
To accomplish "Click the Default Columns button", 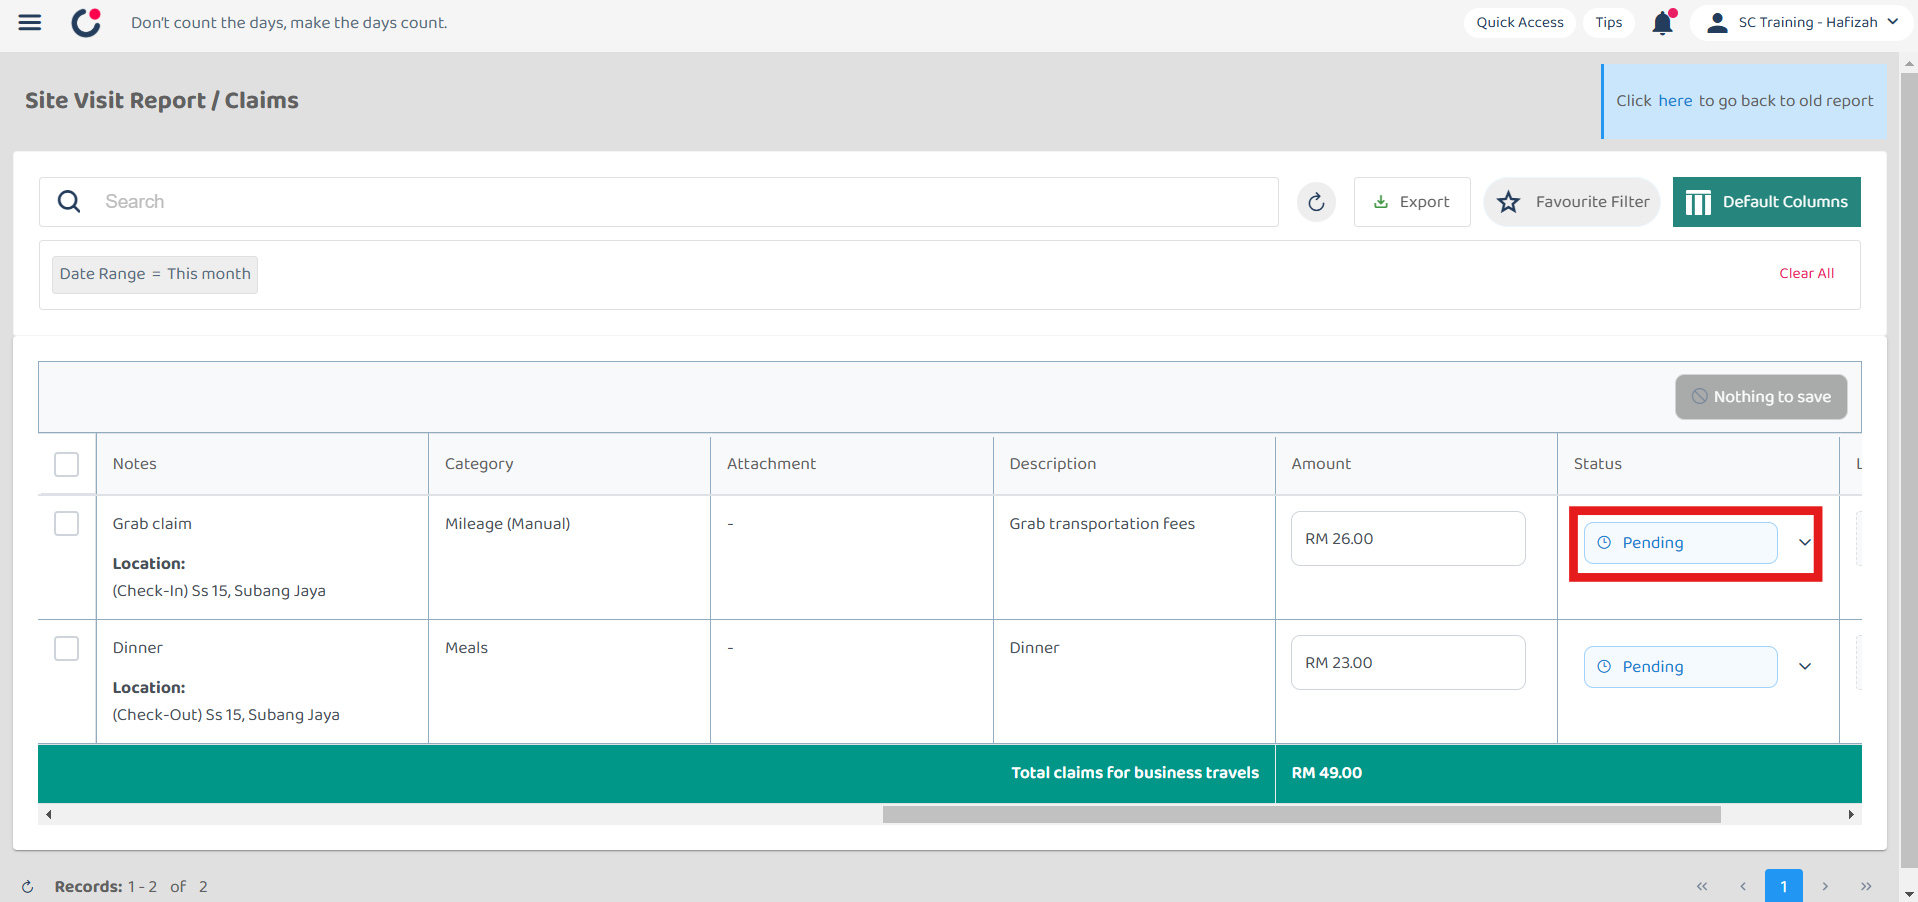I will pos(1767,202).
